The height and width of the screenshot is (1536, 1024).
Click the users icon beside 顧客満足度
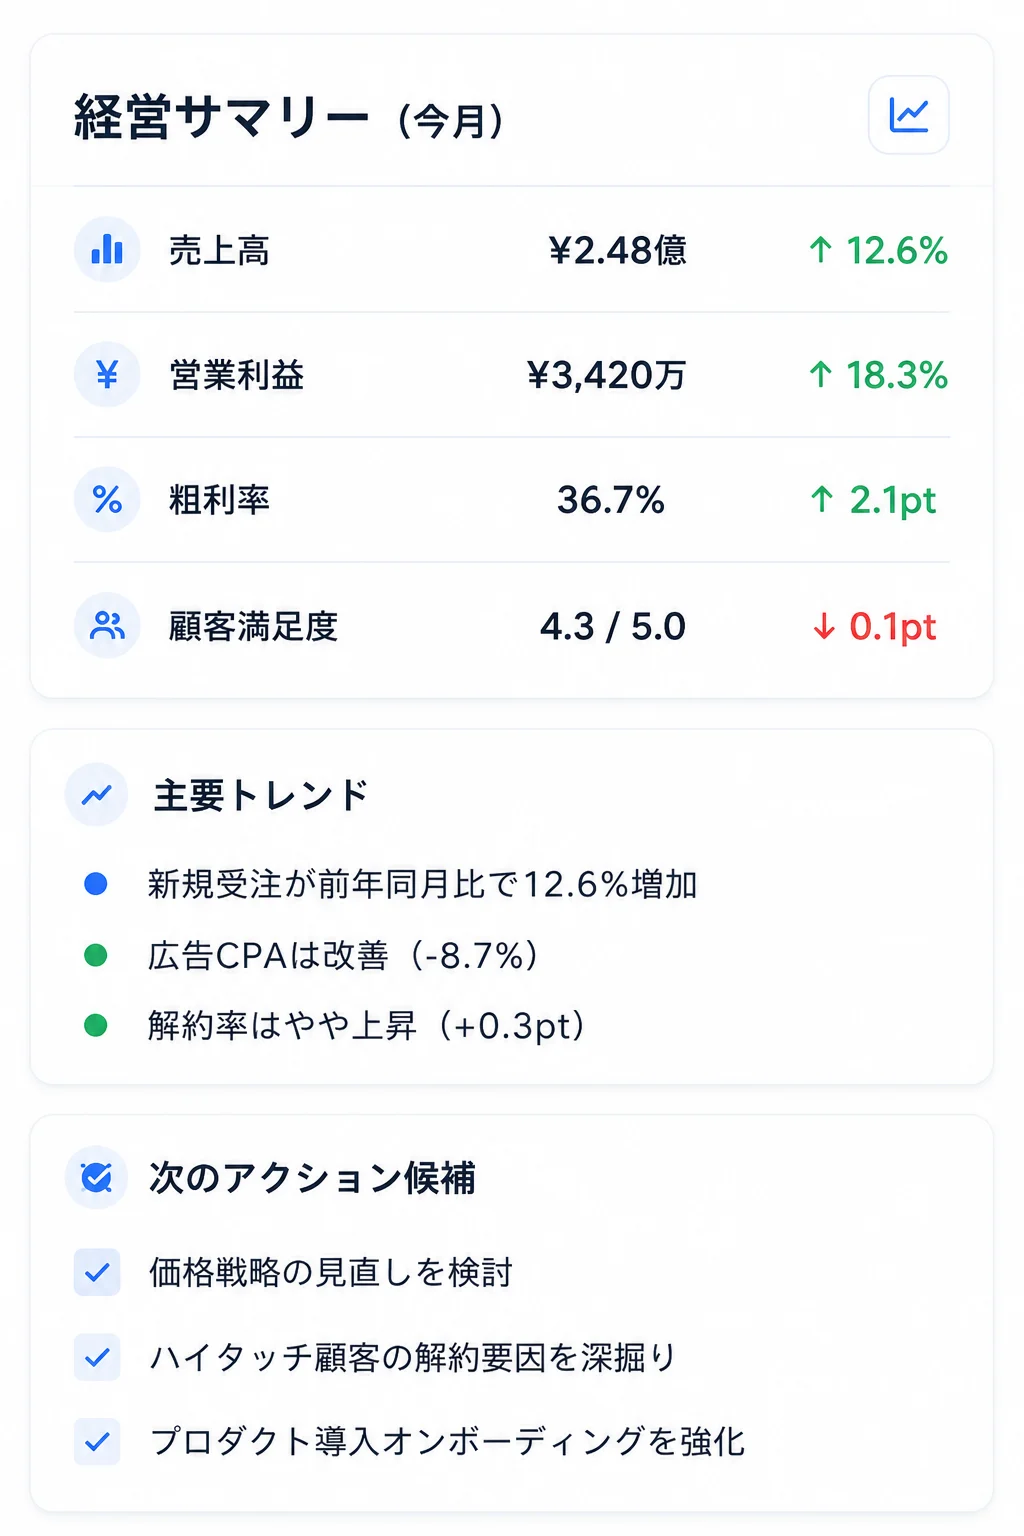pyautogui.click(x=107, y=626)
